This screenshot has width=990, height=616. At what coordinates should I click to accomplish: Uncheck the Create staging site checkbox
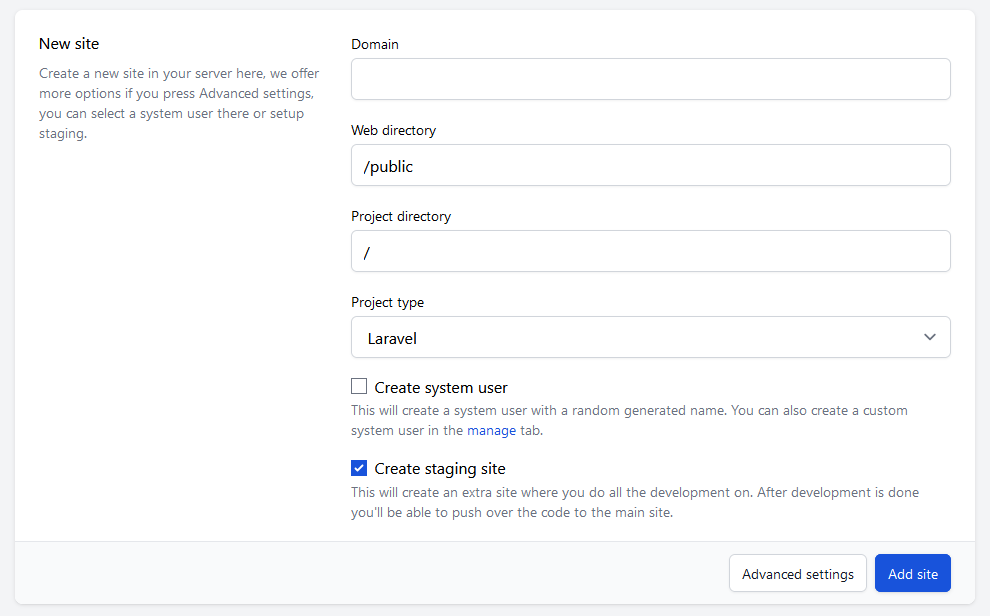coord(359,468)
